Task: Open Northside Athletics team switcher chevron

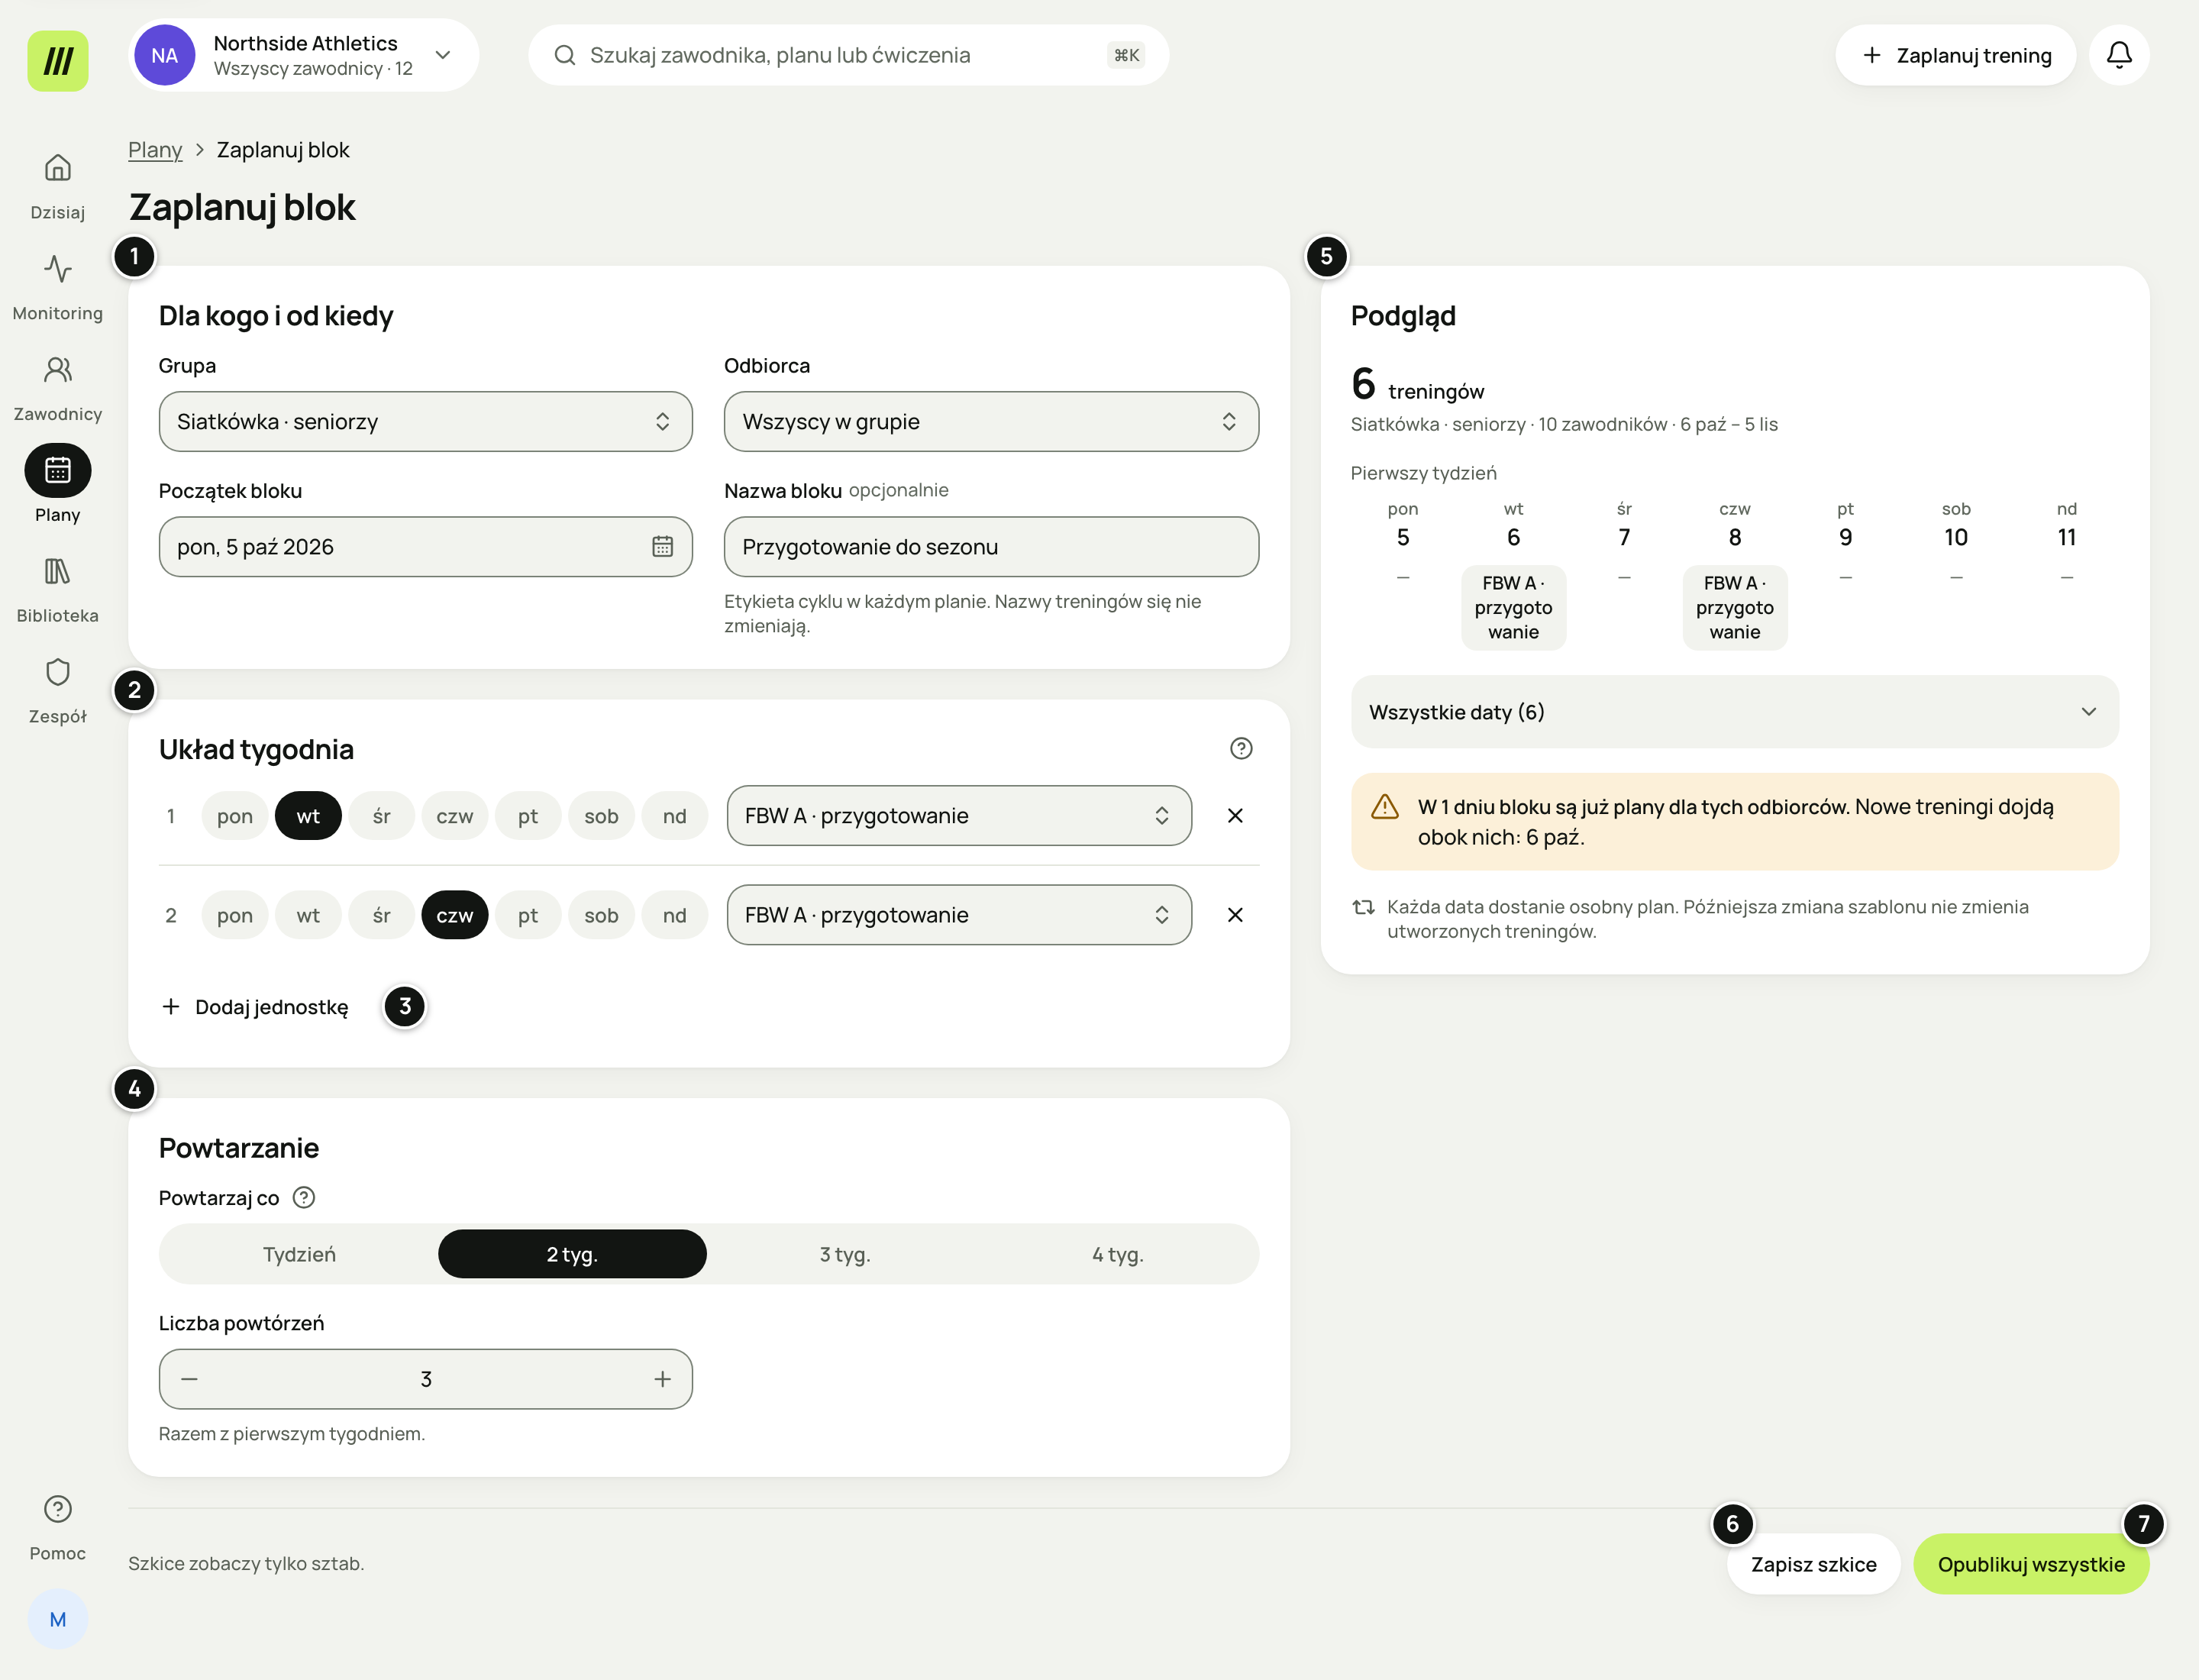Action: click(x=442, y=55)
